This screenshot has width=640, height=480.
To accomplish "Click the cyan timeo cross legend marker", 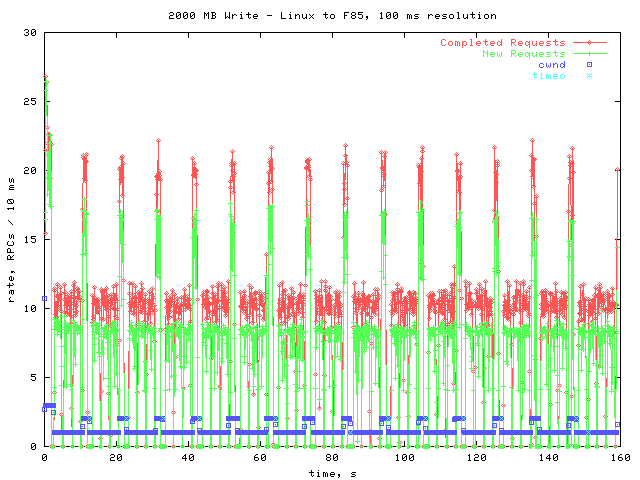I will [x=589, y=76].
